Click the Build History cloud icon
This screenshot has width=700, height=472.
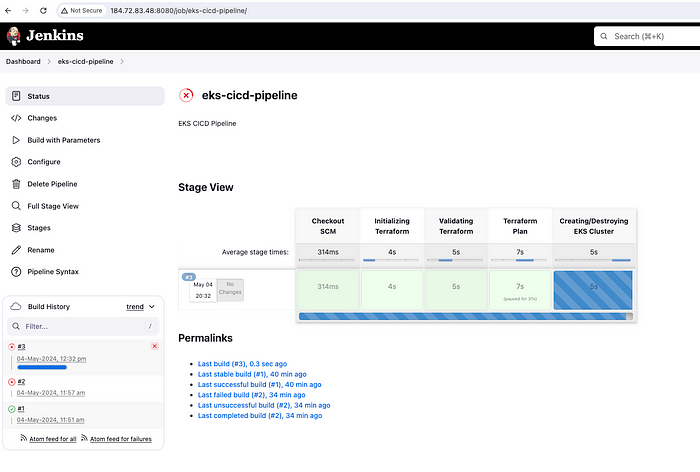[16, 306]
